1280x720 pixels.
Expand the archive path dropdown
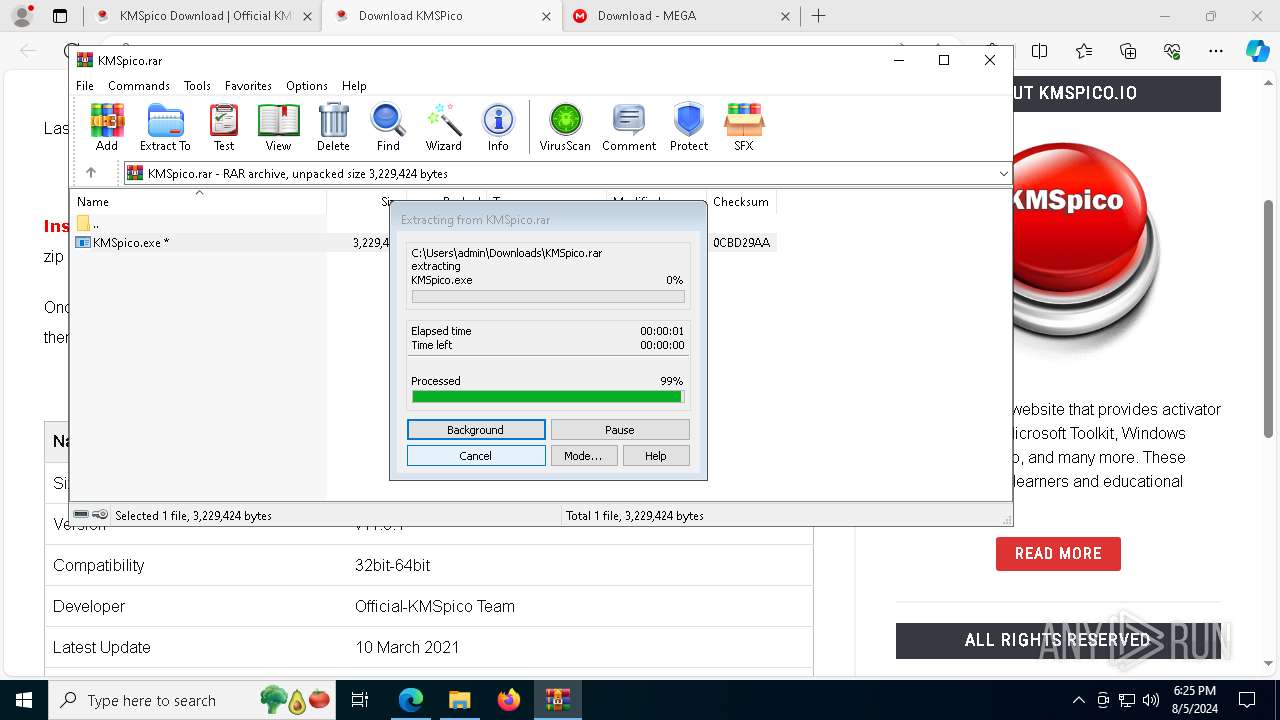(x=1003, y=173)
